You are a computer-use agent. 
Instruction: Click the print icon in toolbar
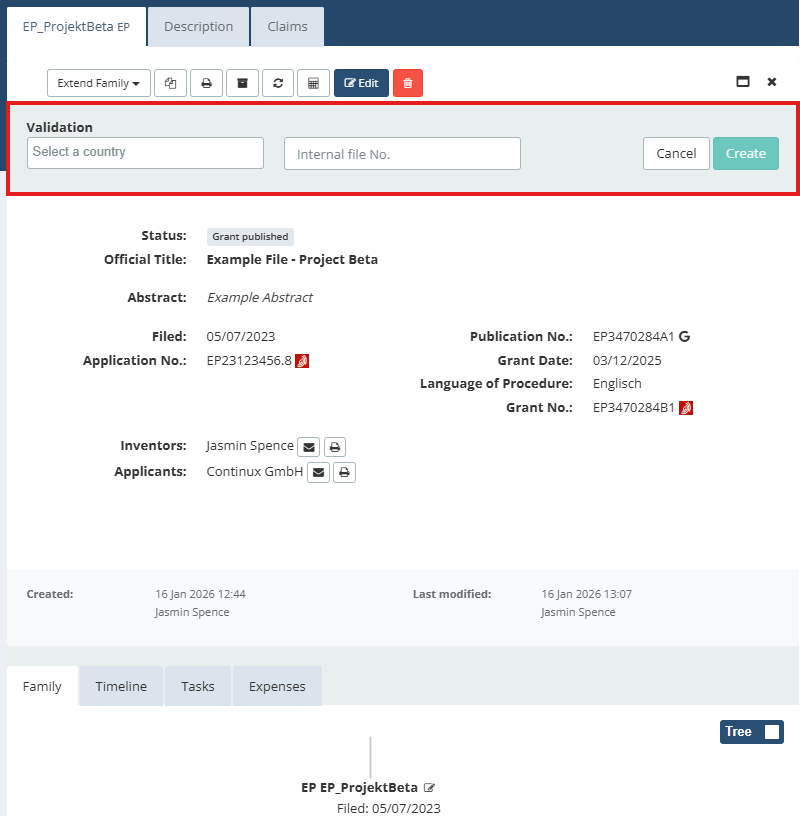[207, 83]
